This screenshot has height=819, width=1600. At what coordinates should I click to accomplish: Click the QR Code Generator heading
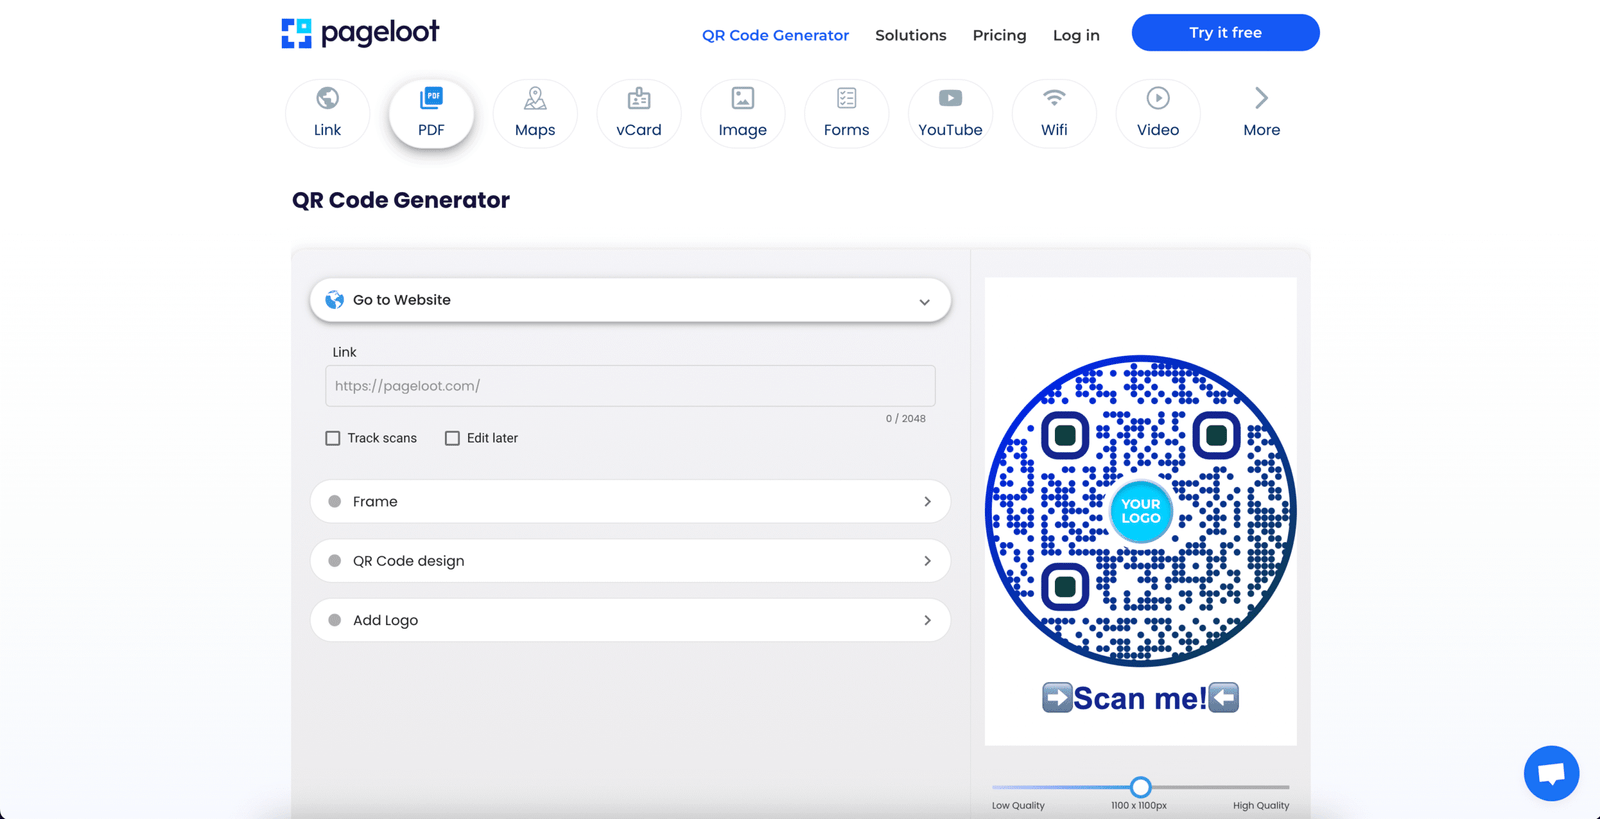401,200
